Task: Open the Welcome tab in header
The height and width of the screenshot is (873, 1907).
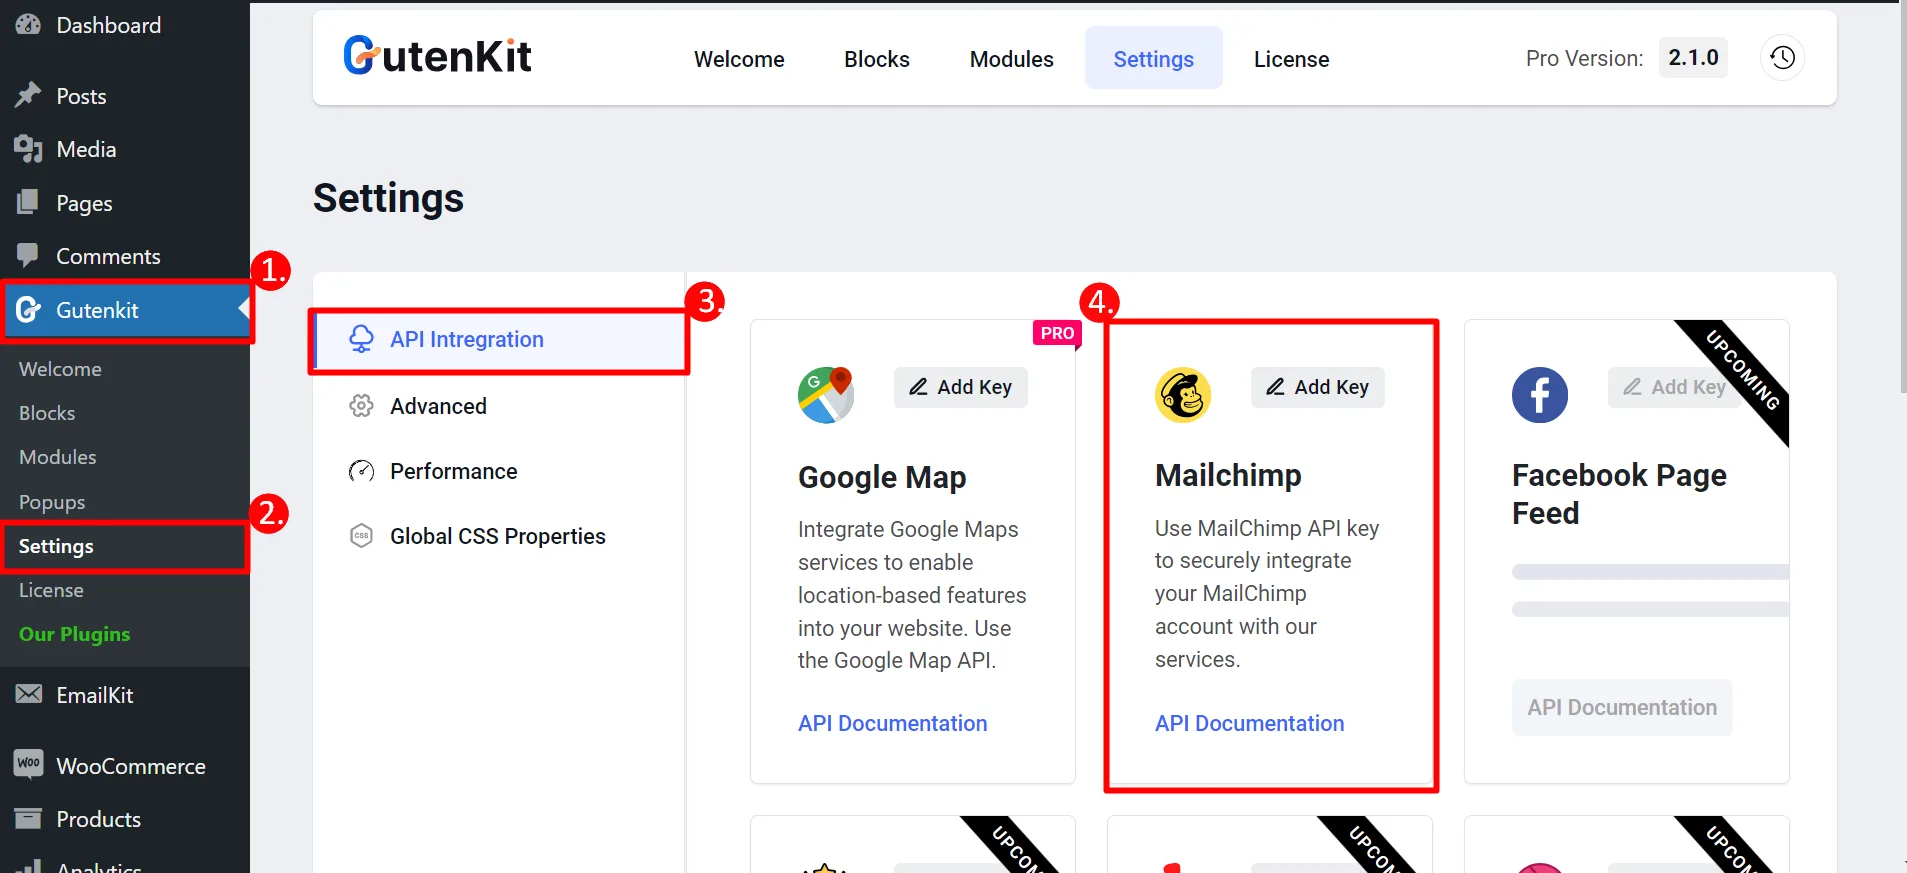Action: pos(739,59)
